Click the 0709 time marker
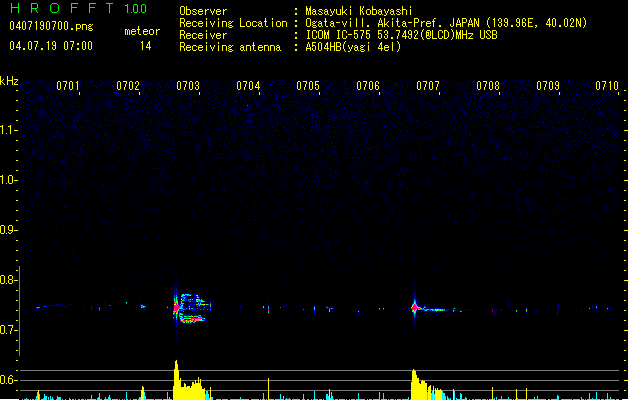Viewport: 629px width, 400px height. click(x=548, y=86)
